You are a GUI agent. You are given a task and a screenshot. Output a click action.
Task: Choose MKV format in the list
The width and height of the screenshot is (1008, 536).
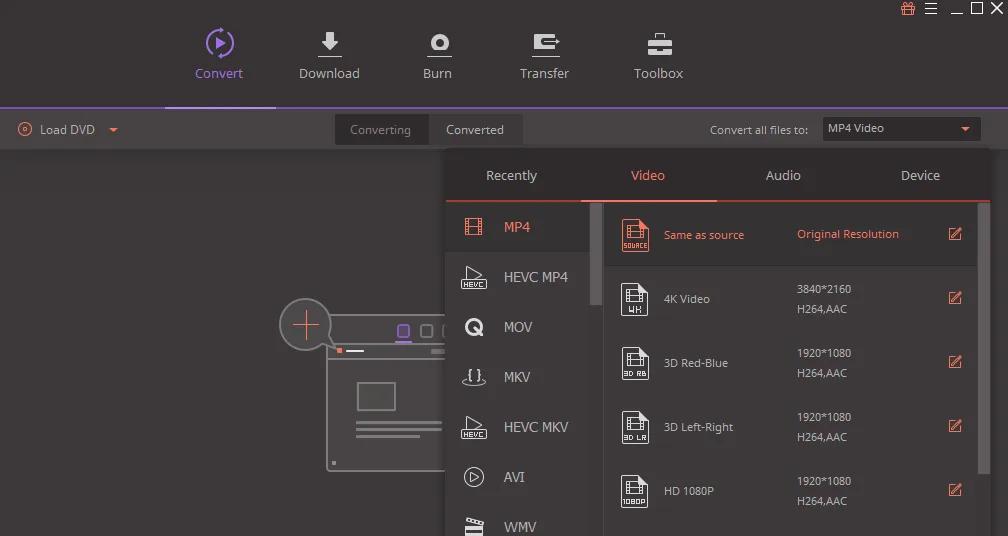518,377
